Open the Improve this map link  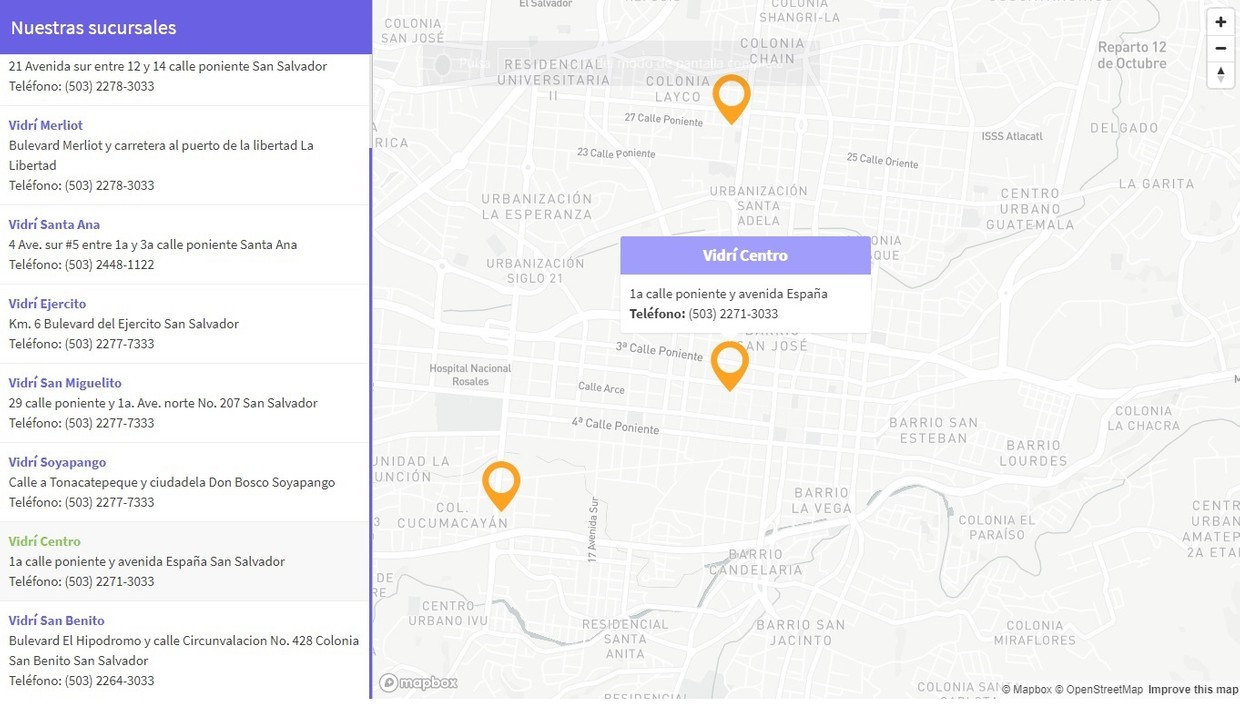[x=1193, y=689]
